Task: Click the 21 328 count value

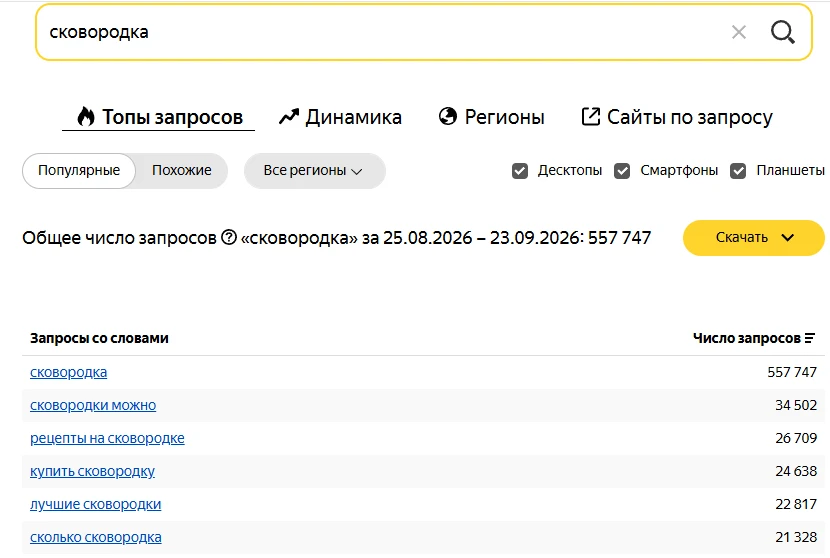Action: tap(796, 537)
